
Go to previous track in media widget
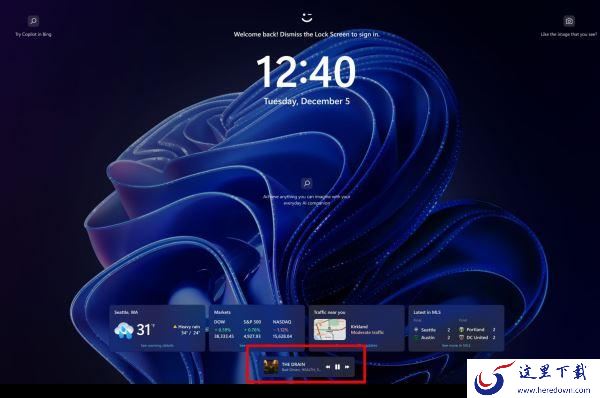point(328,367)
